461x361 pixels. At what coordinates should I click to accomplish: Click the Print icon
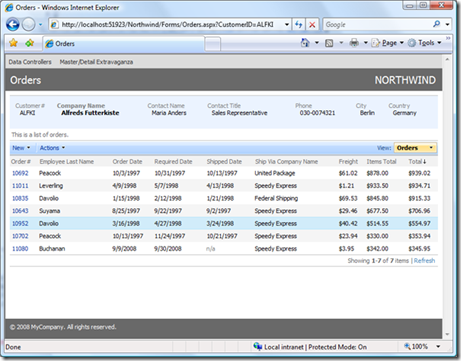click(x=354, y=43)
